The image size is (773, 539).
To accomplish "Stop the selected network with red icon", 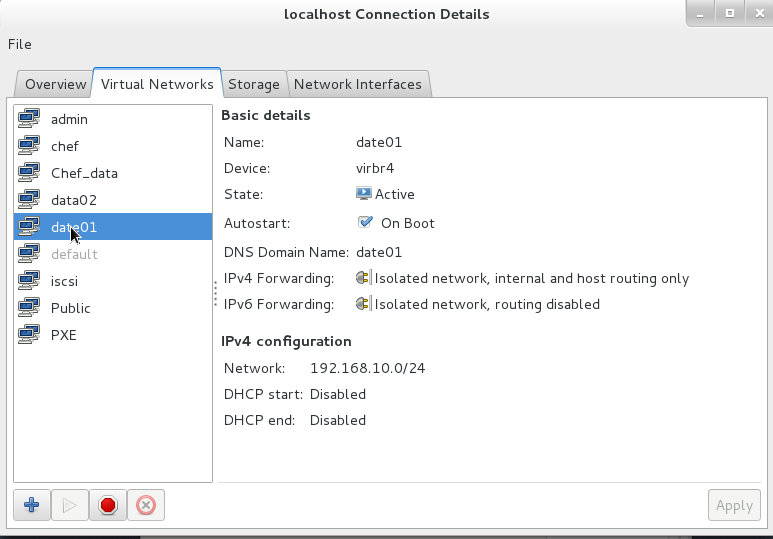I will click(x=107, y=505).
